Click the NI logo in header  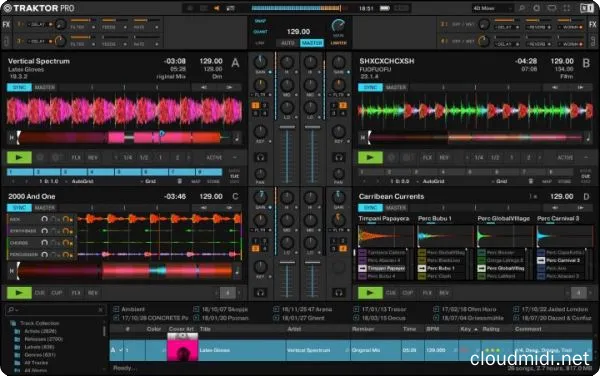pos(587,8)
